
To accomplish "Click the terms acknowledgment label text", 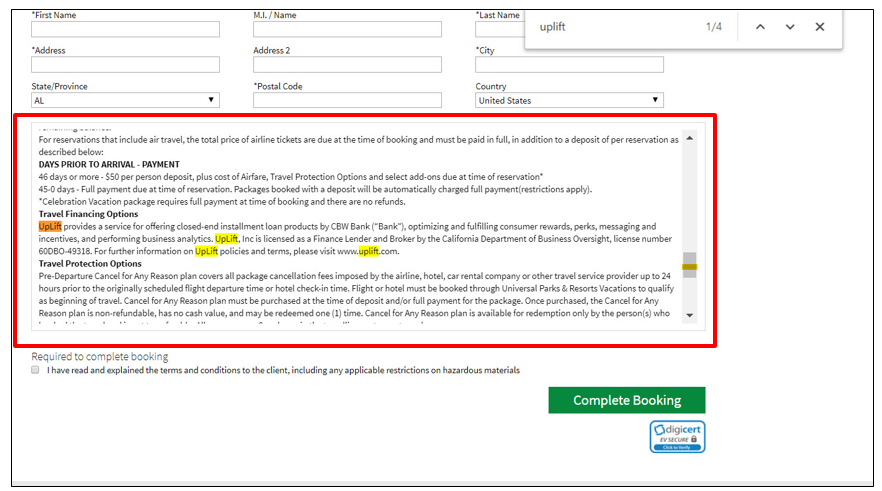I will [x=284, y=370].
